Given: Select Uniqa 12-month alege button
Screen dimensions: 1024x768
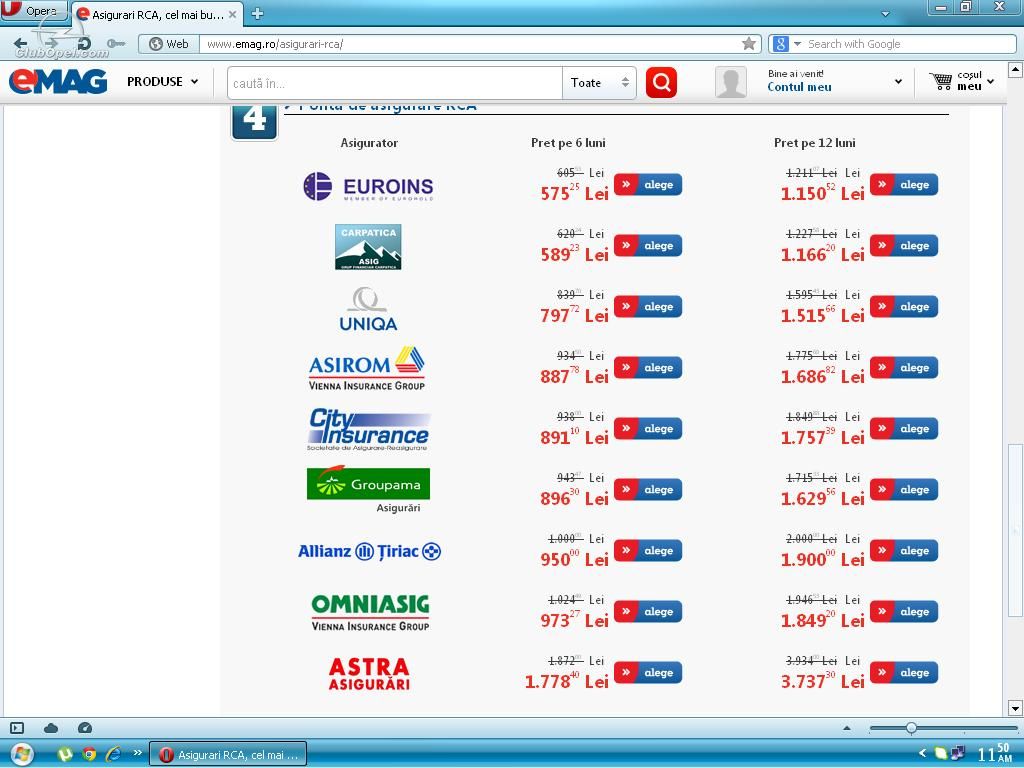Looking at the screenshot, I should (x=904, y=306).
